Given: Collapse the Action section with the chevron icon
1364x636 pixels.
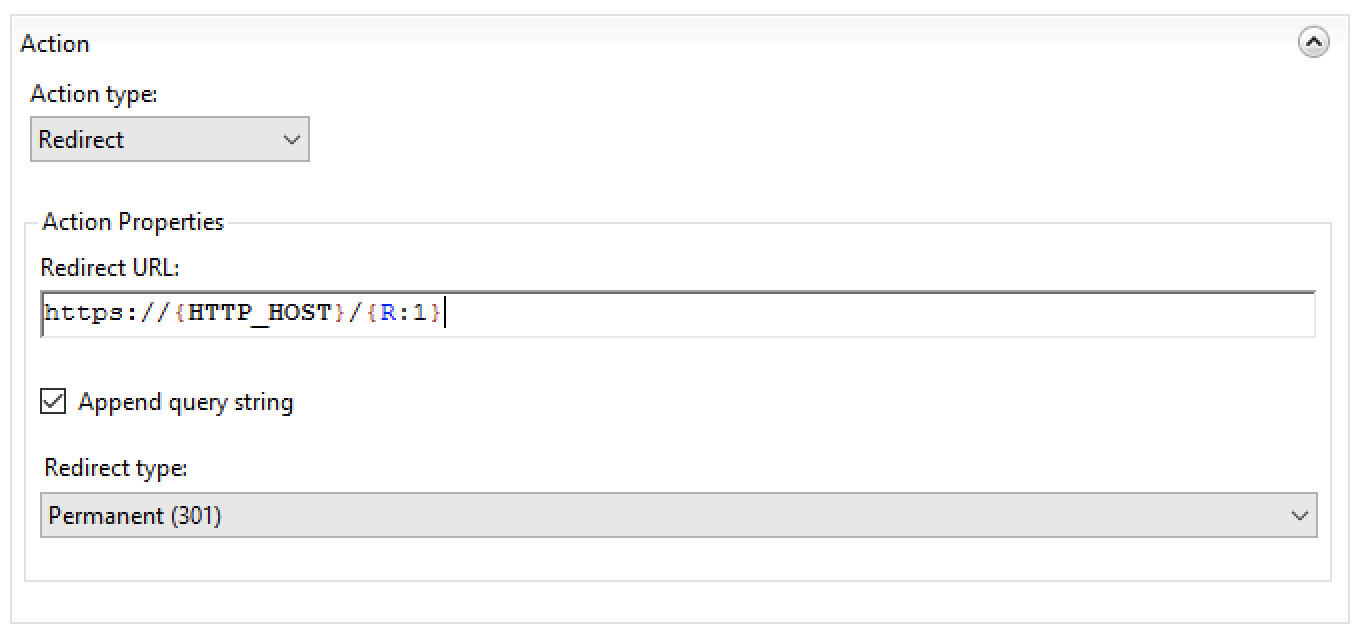Looking at the screenshot, I should [1313, 43].
